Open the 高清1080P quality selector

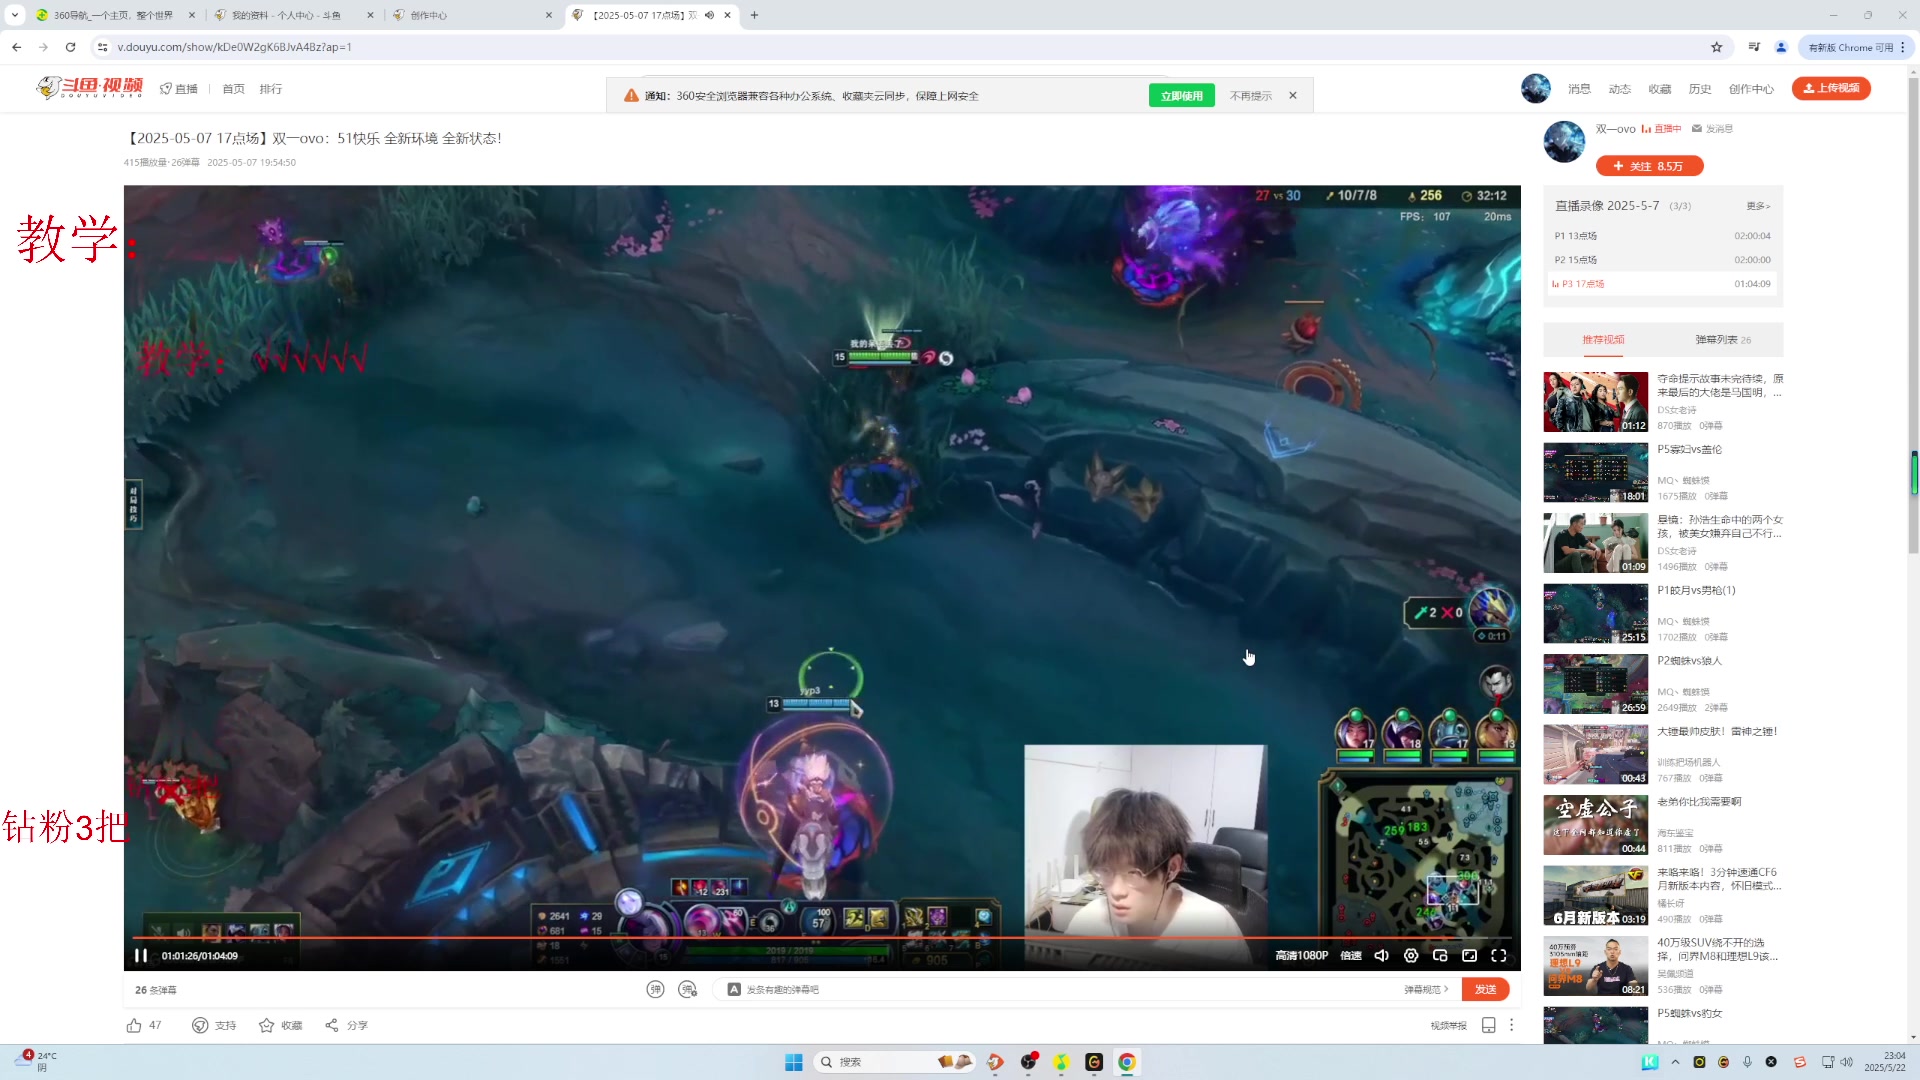click(1301, 955)
